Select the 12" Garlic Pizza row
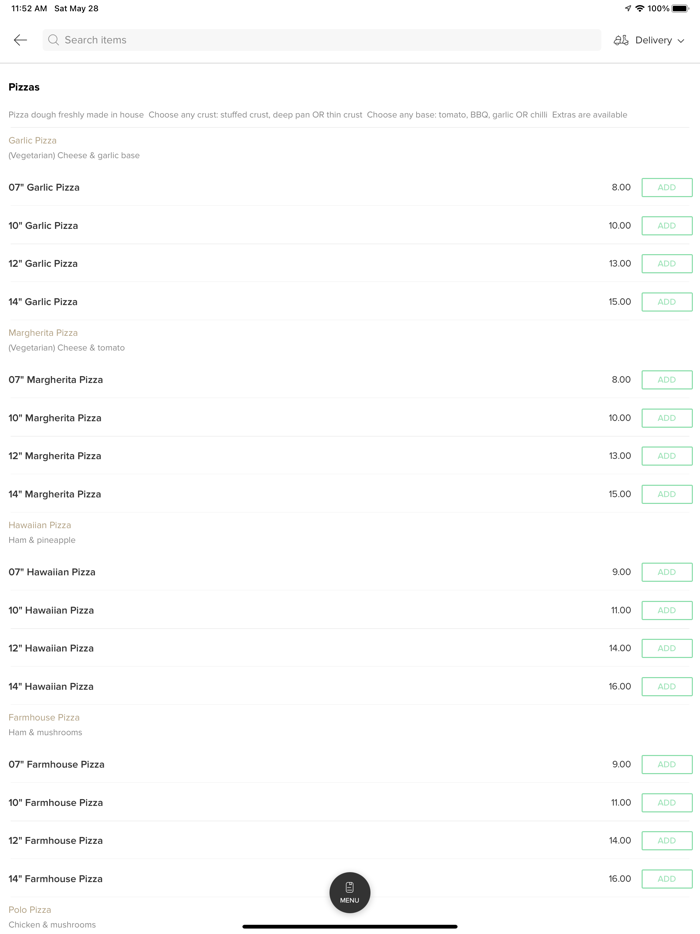 [300, 264]
